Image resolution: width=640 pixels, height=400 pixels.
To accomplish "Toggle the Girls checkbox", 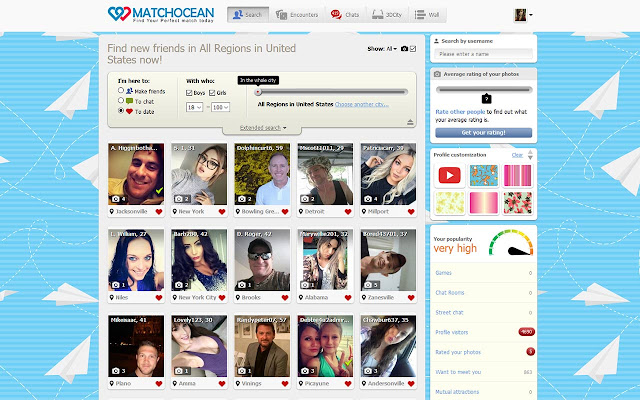I will [212, 93].
